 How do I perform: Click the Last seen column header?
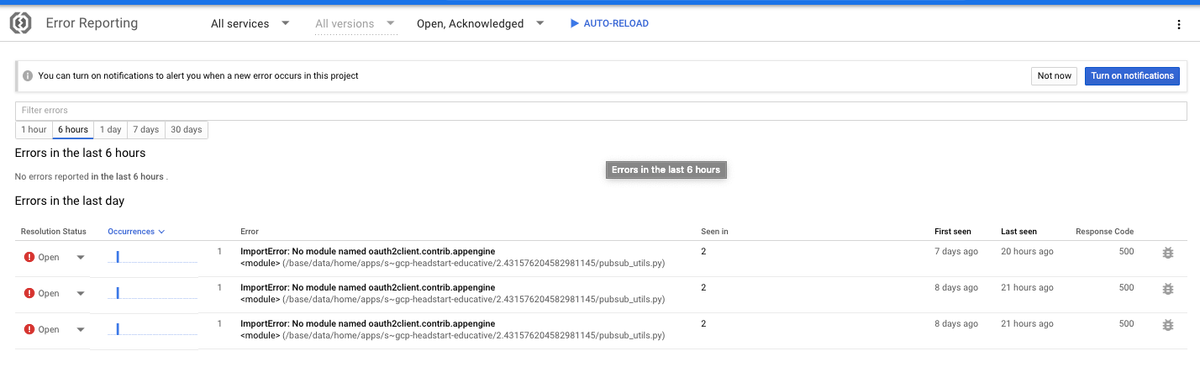(1019, 232)
